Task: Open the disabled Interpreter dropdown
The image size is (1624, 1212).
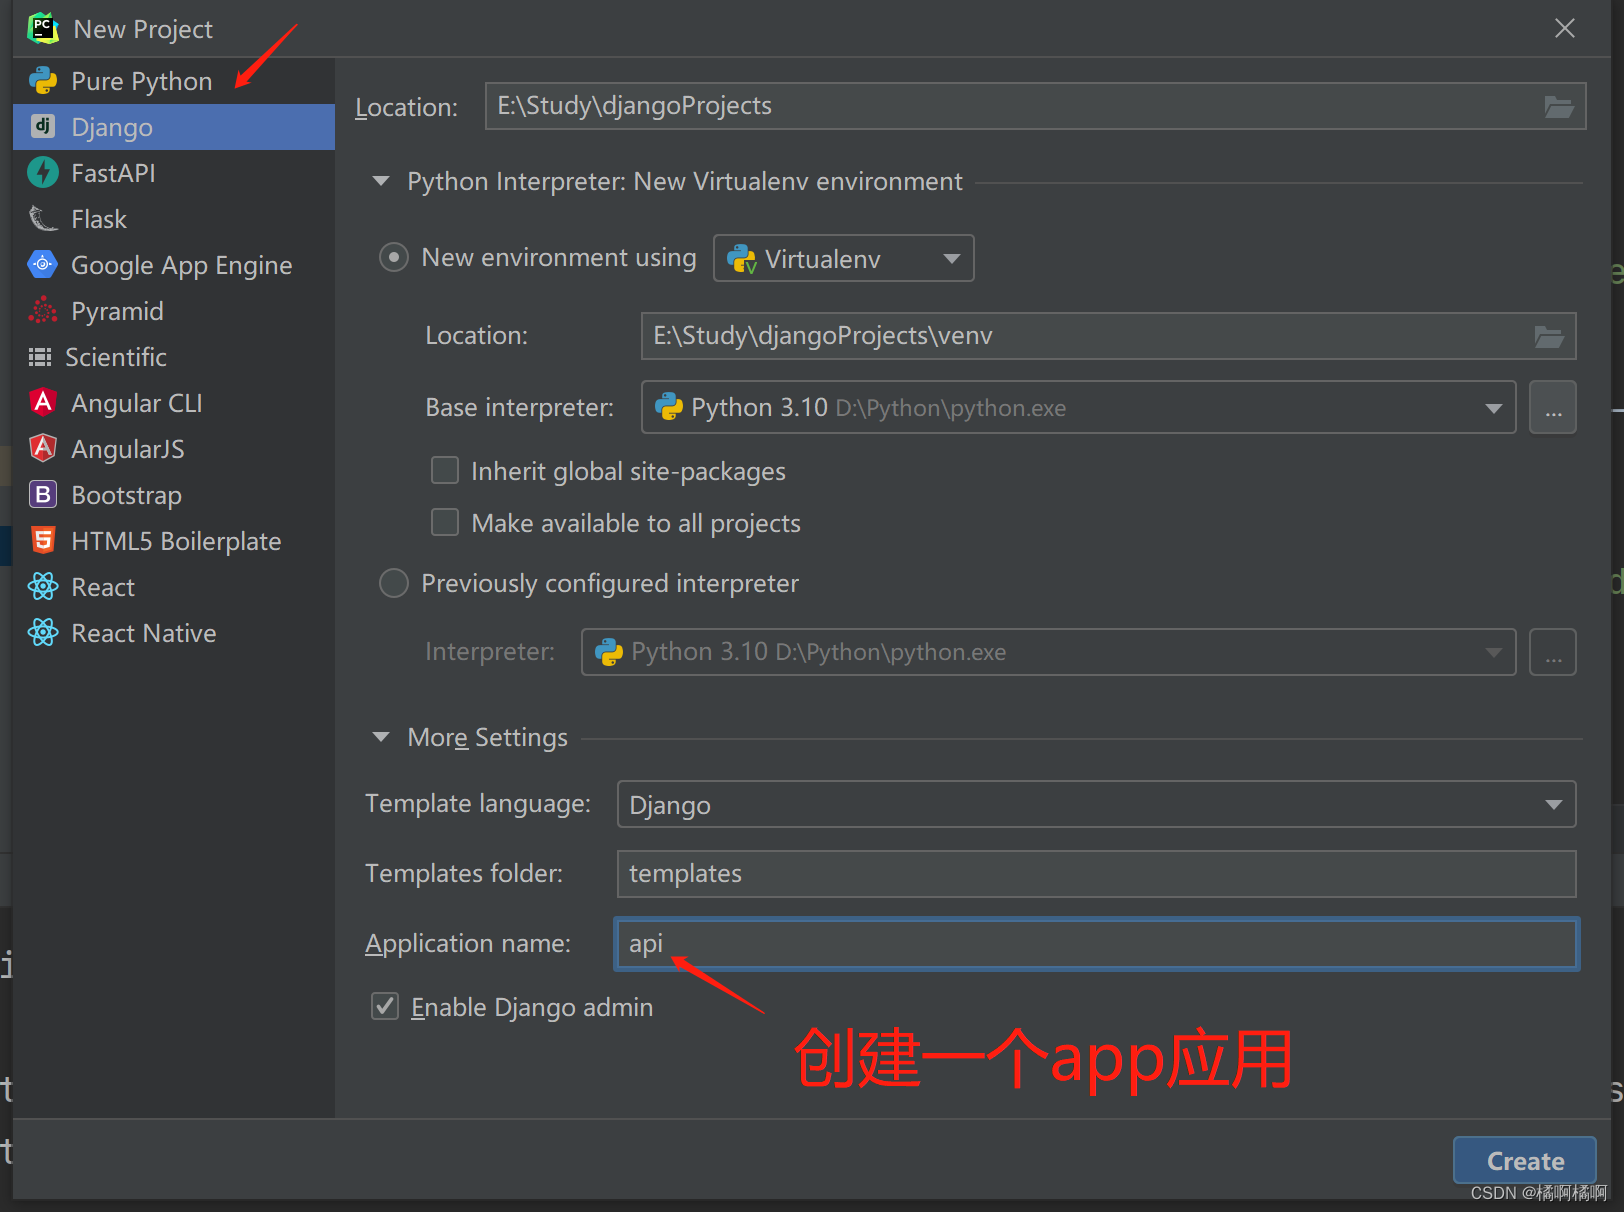Action: point(1048,652)
